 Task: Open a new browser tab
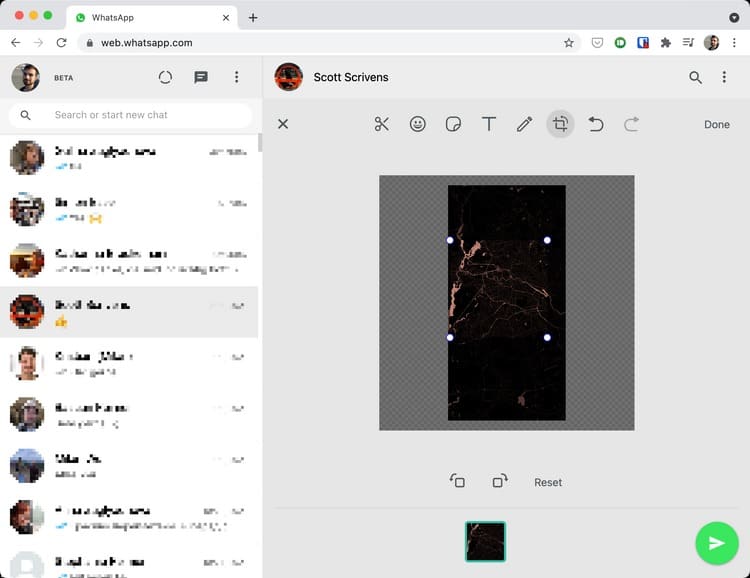pos(253,18)
